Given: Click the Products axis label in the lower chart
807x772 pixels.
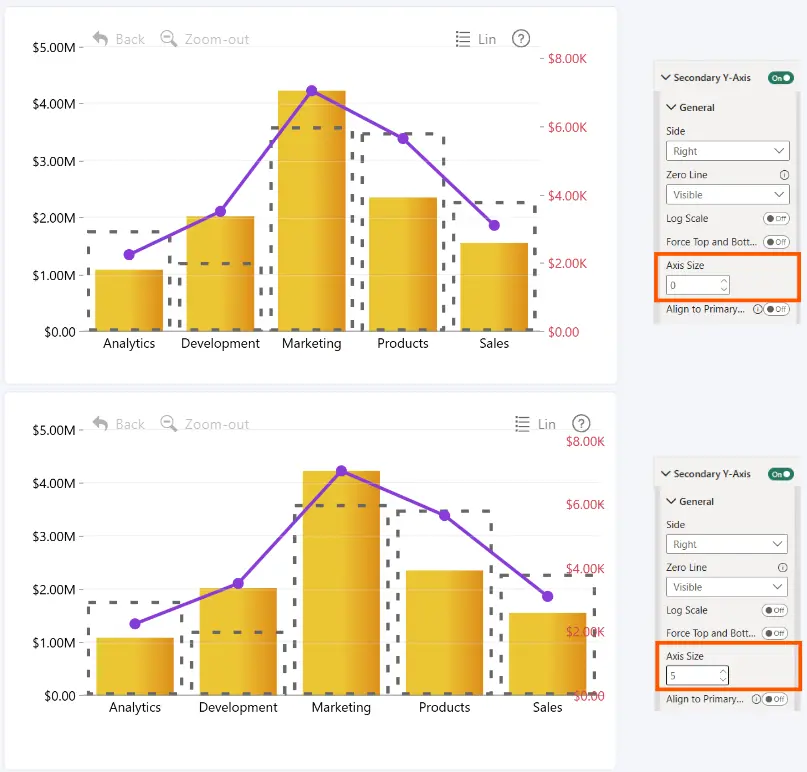Looking at the screenshot, I should point(445,708).
